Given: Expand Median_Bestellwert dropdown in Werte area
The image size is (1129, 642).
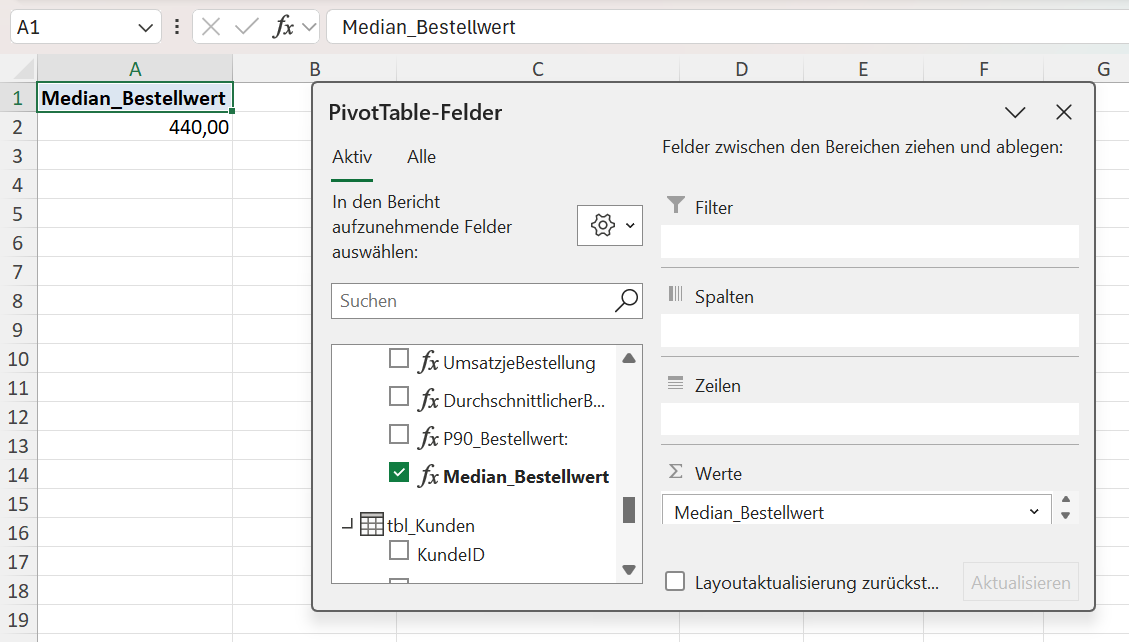Looking at the screenshot, I should coord(1034,512).
